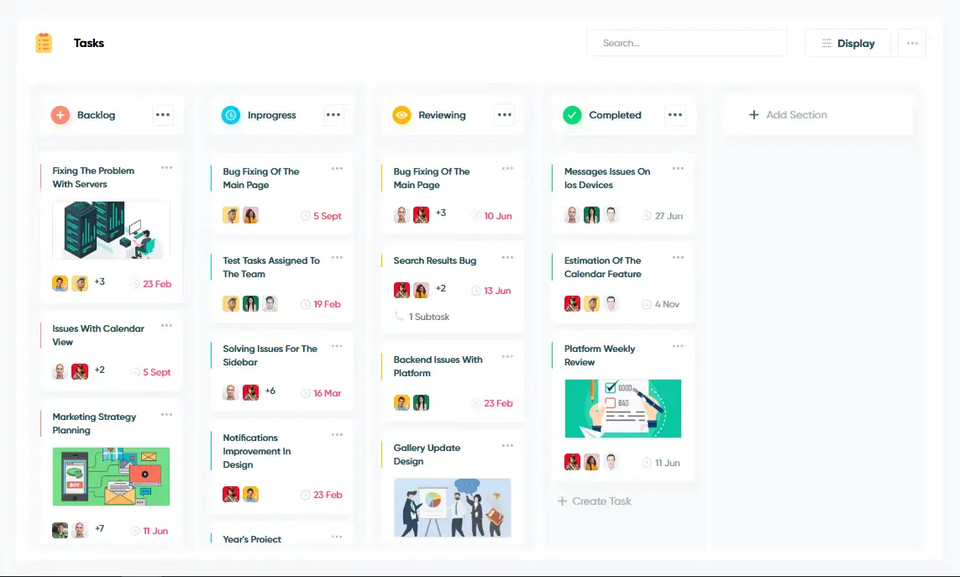The image size is (960, 577).
Task: Open options for Platform Weekly Review card
Action: click(678, 346)
